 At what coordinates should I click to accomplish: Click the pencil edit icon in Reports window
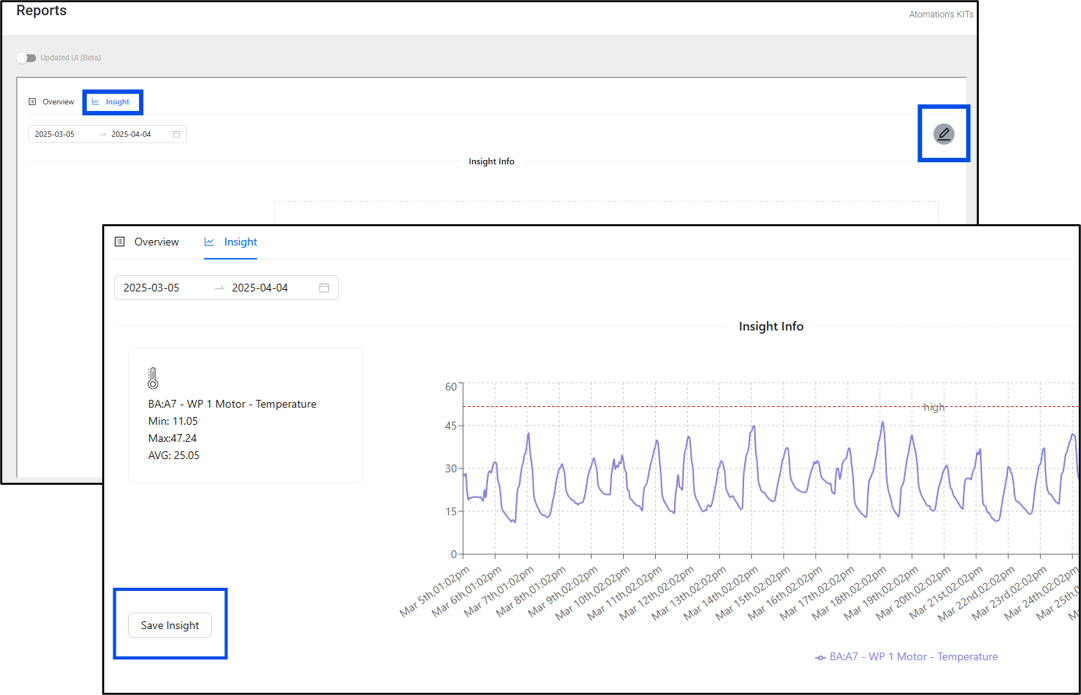pos(944,134)
